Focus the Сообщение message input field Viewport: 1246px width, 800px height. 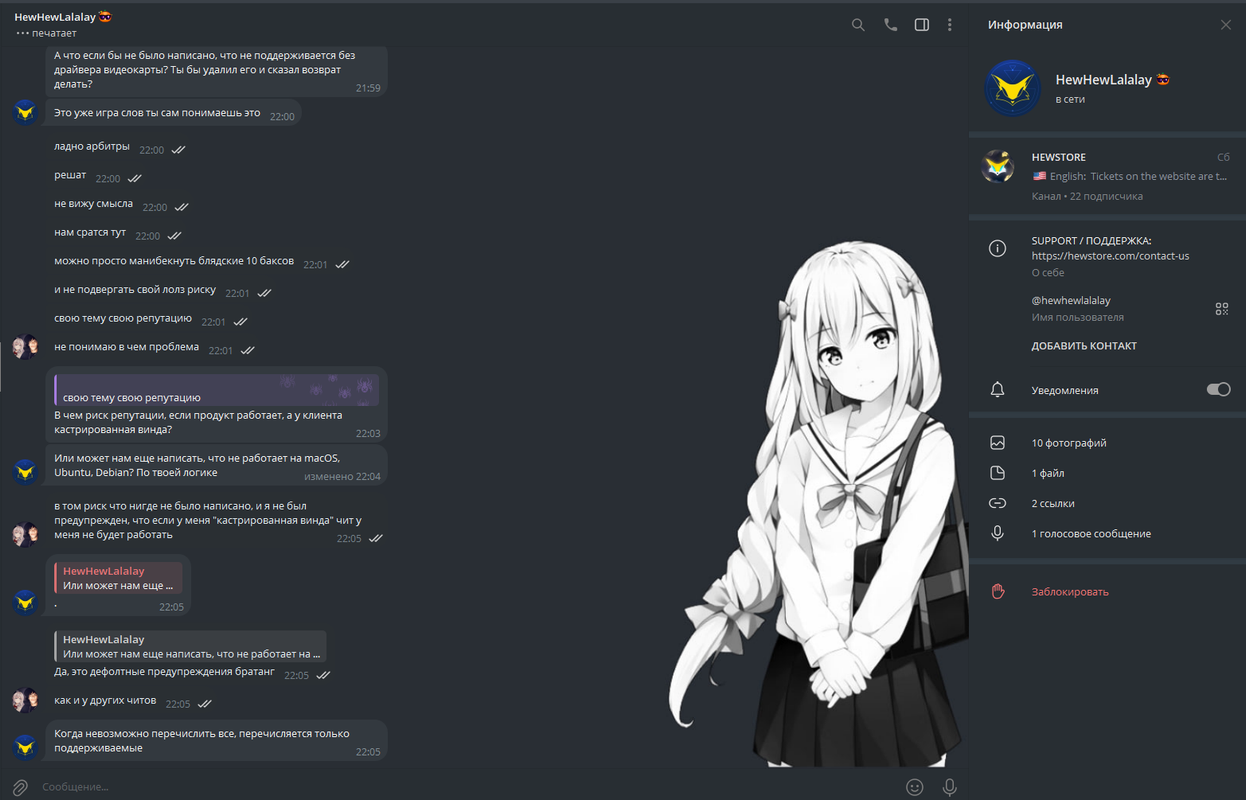pos(465,787)
